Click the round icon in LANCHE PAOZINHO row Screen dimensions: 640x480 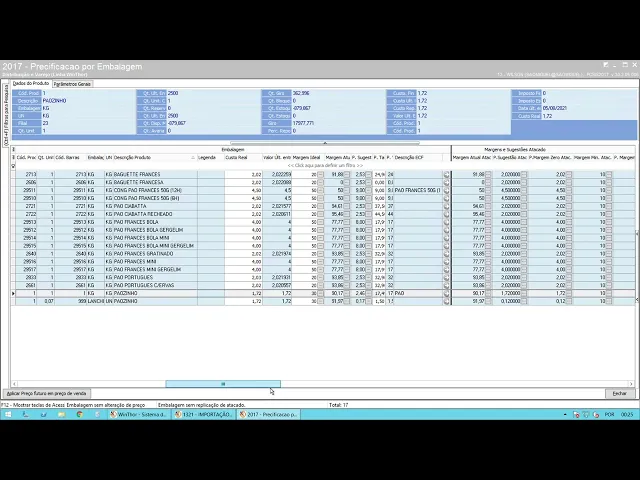[x=447, y=301]
